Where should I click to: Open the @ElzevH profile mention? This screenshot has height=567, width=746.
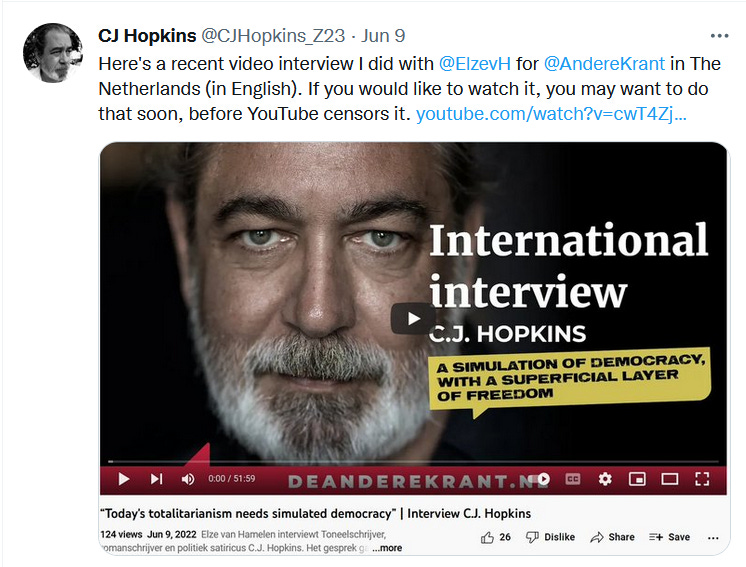[474, 64]
